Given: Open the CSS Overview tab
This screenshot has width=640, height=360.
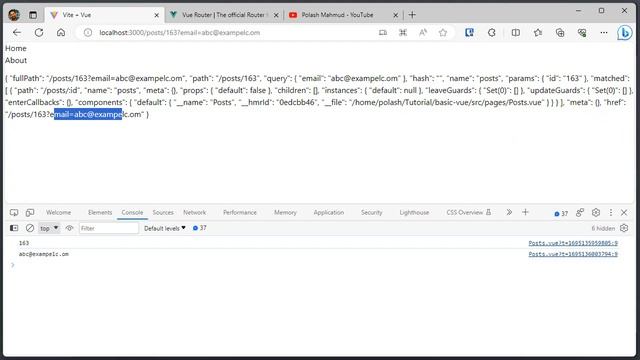Looking at the screenshot, I should [x=469, y=213].
